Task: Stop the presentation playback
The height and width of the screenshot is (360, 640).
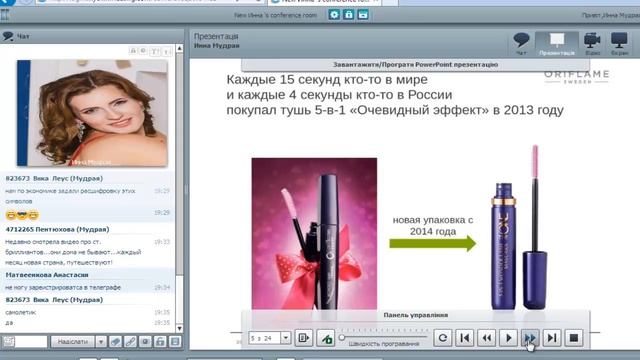Action: (574, 338)
